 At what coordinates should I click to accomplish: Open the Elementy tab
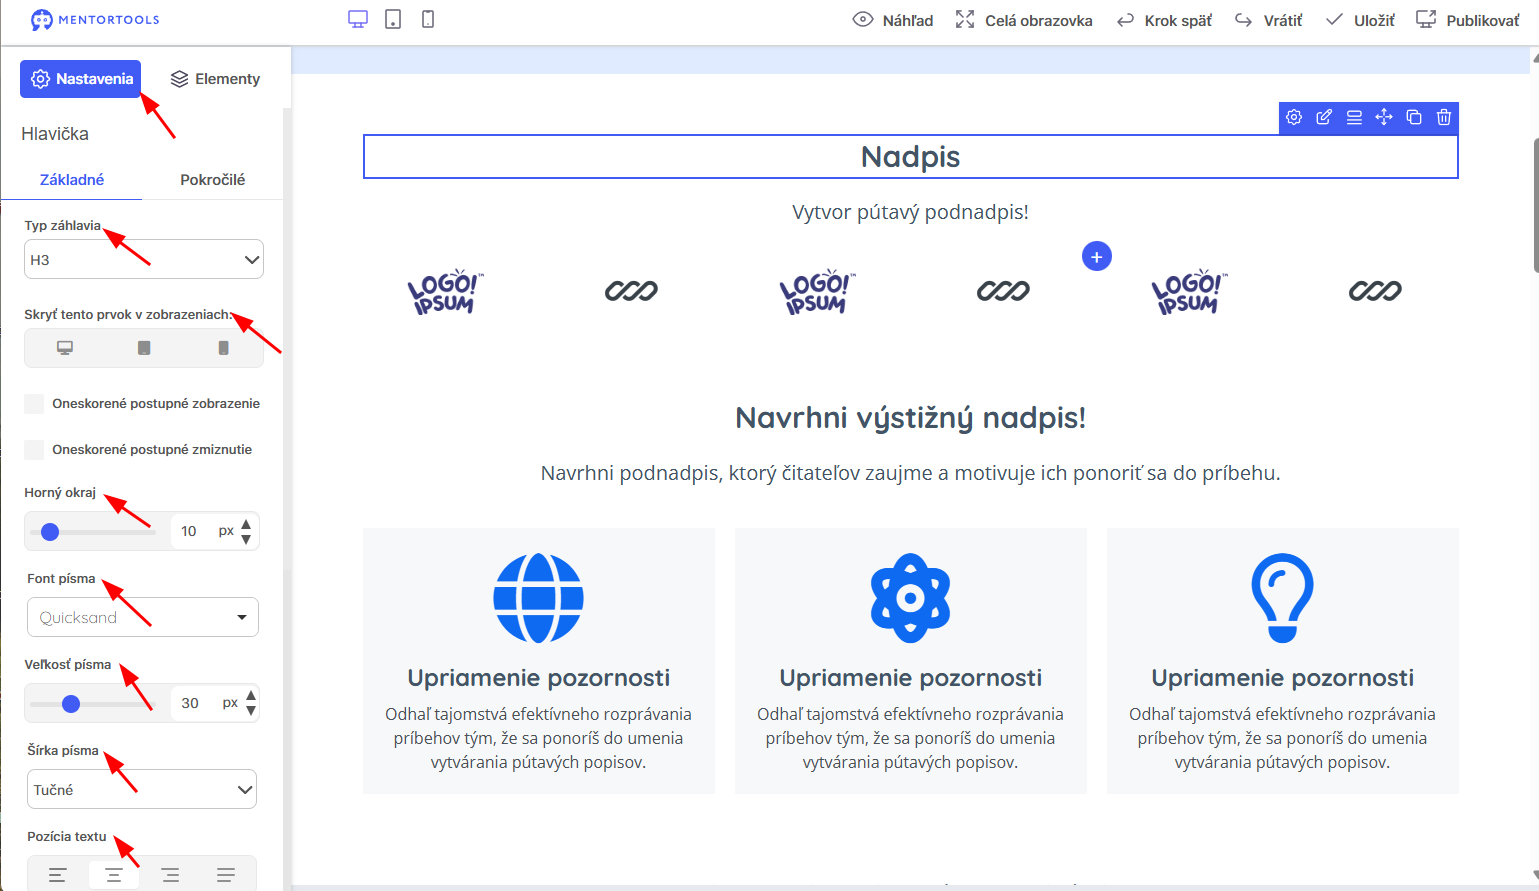coord(215,79)
